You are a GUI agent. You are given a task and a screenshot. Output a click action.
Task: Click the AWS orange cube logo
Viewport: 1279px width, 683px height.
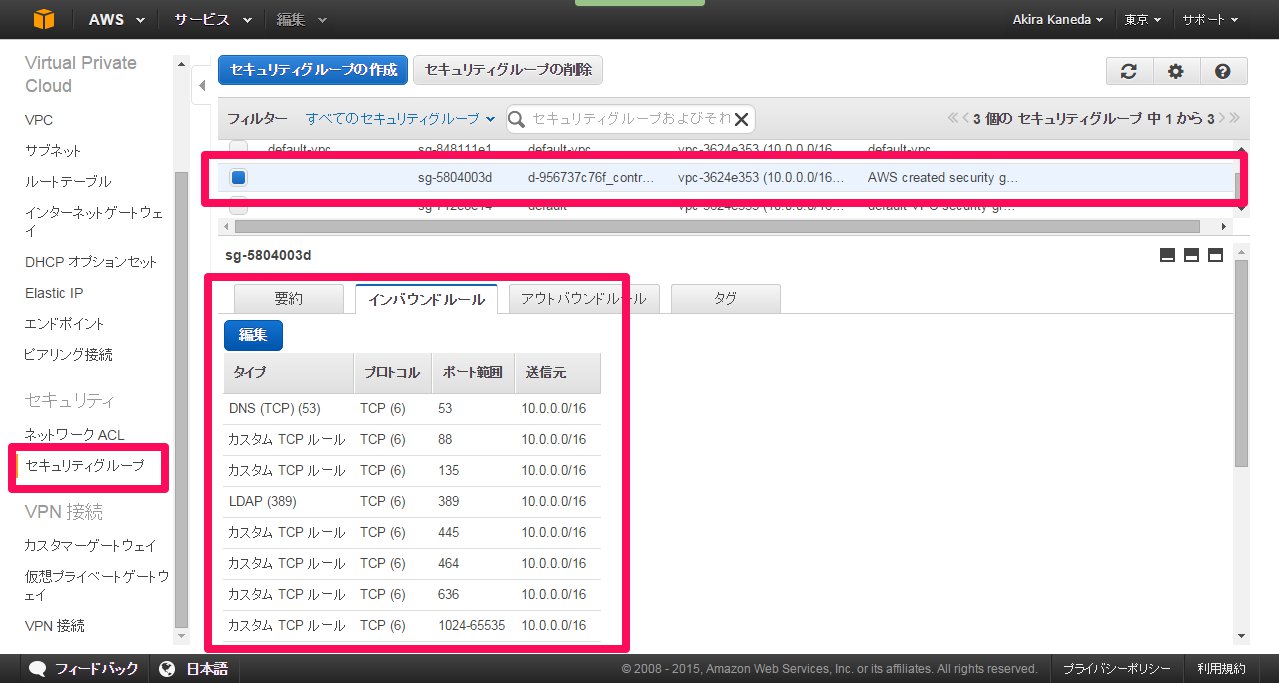coord(42,19)
